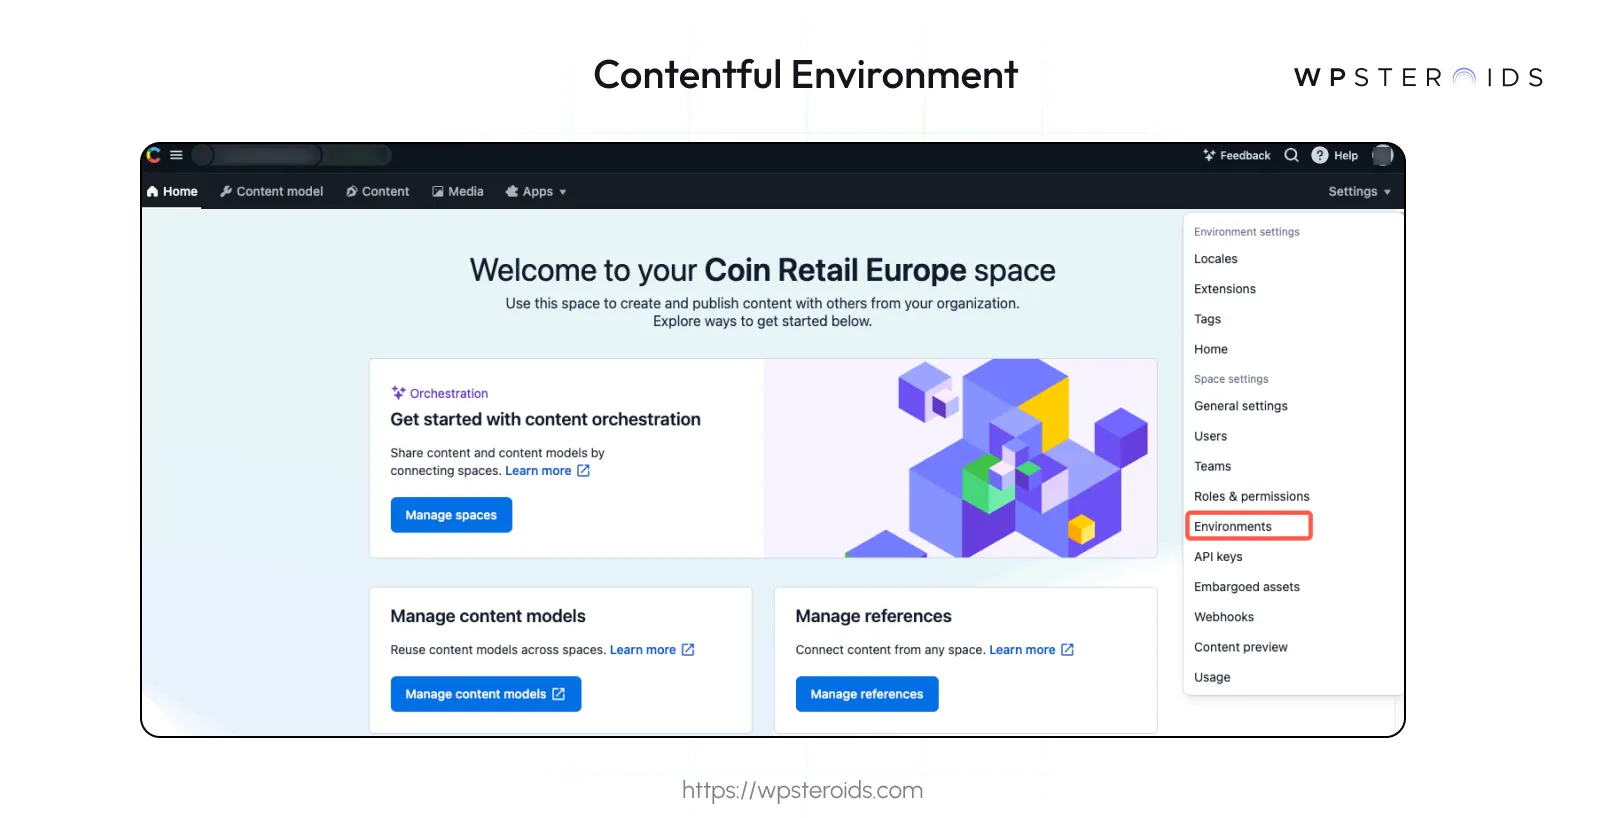The image size is (1612, 818).
Task: Click the Apps puzzle icon
Action: (x=512, y=191)
